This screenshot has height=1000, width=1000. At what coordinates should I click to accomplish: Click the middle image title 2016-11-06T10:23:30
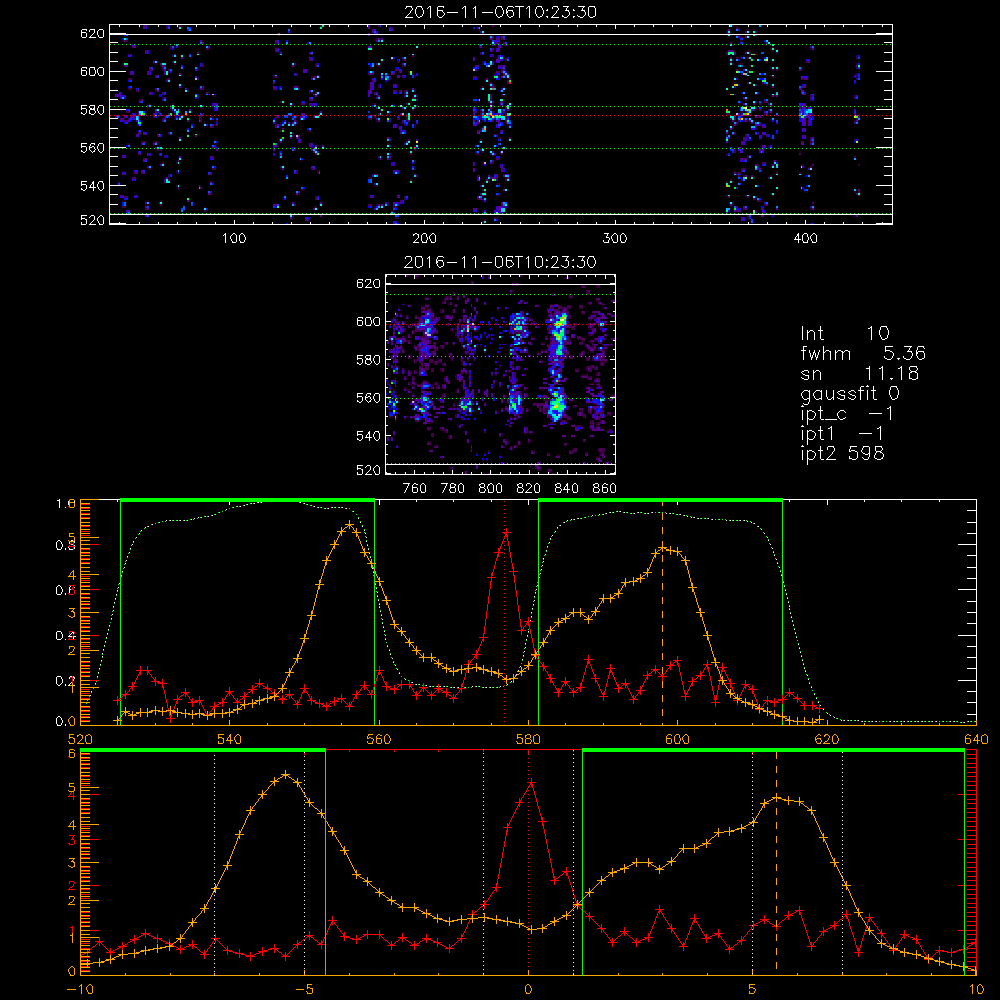click(500, 262)
